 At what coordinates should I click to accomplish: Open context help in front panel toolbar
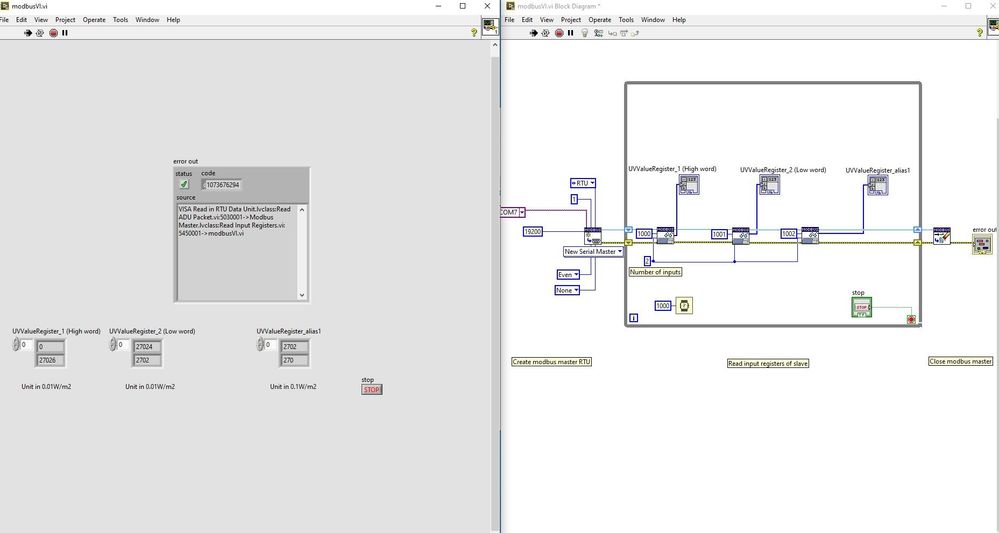[474, 33]
